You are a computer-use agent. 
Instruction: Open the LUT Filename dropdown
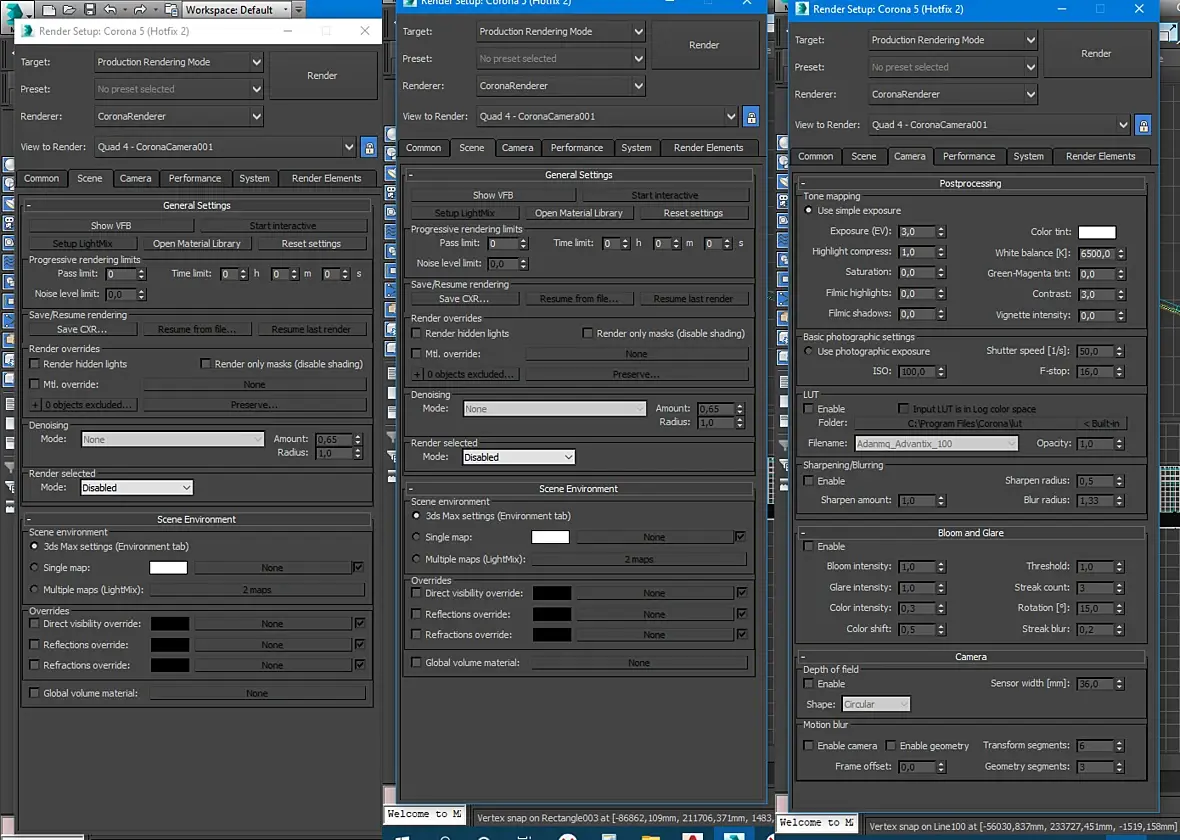coord(935,444)
